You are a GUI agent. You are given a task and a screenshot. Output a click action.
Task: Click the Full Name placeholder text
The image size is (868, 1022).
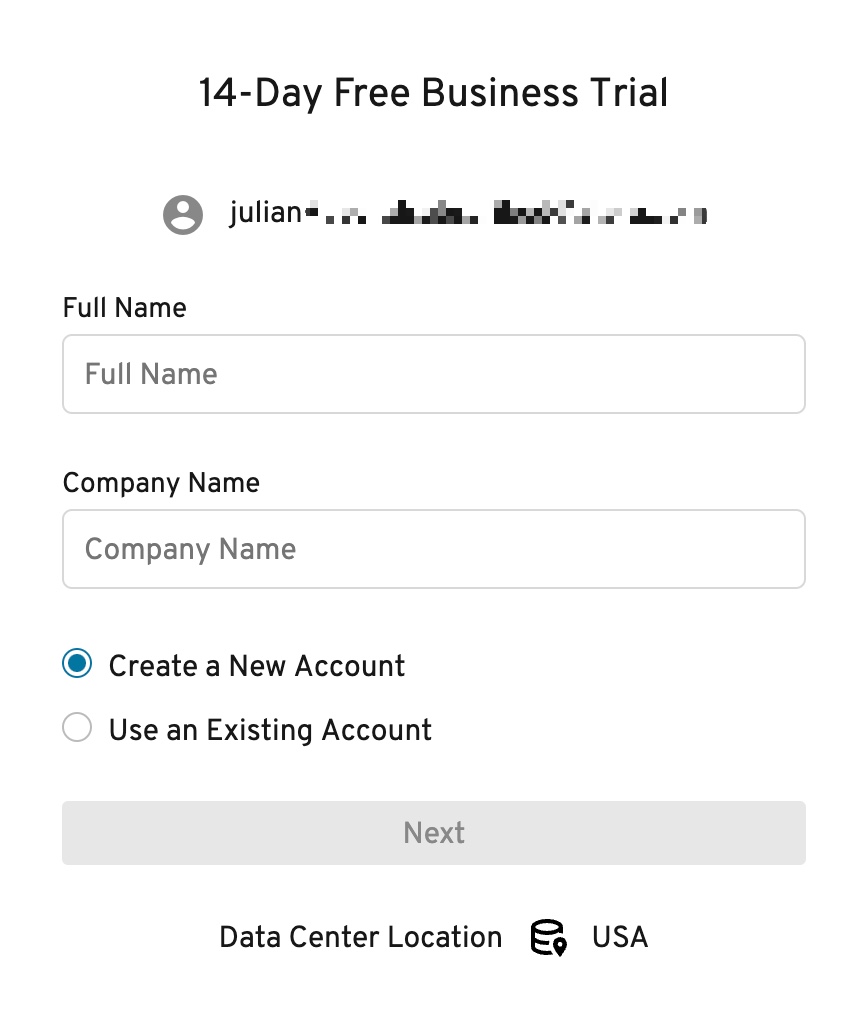coord(151,374)
